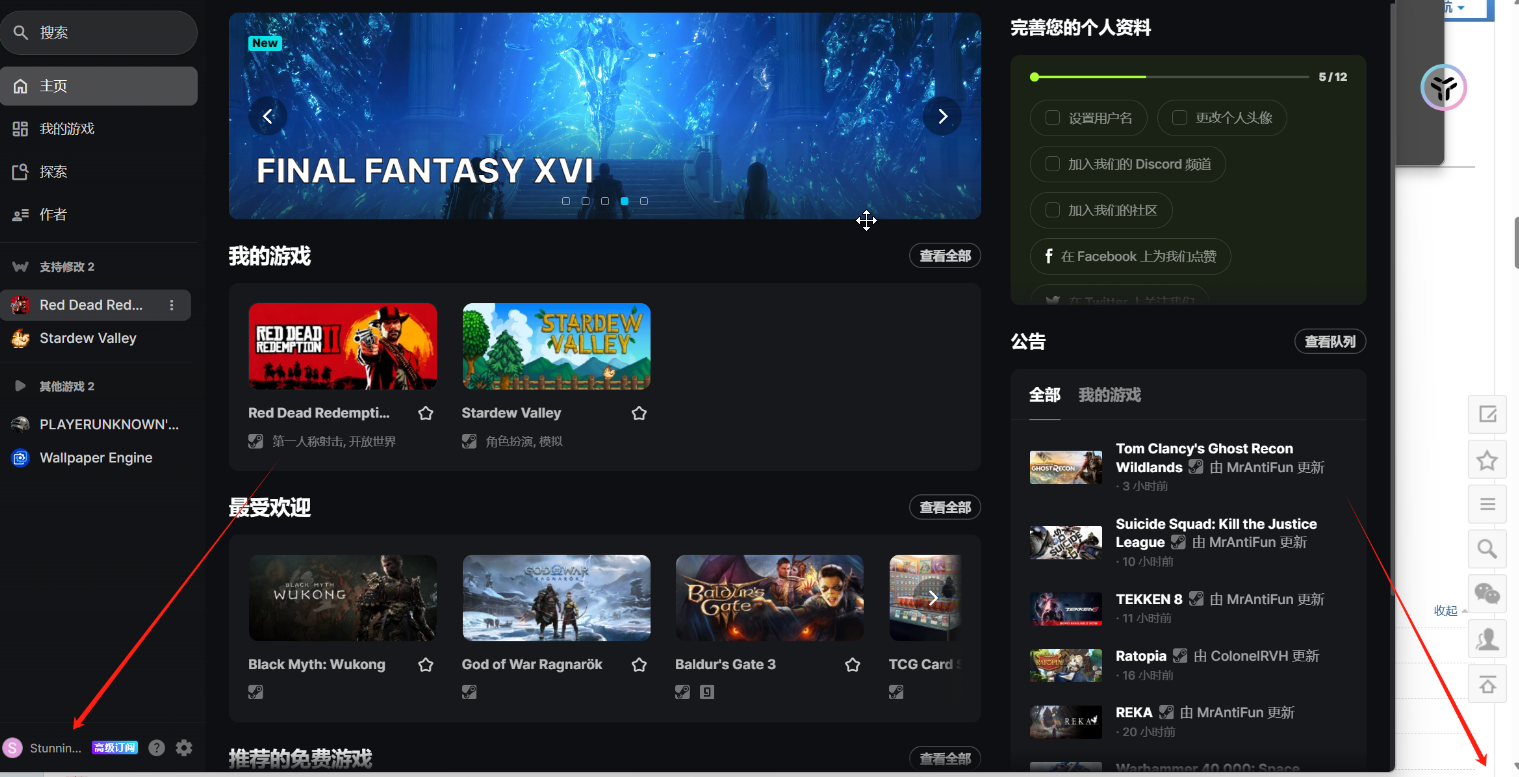Click the Ghost Recon announcement thumbnail
Viewport: 1519px width, 777px height.
1066,467
